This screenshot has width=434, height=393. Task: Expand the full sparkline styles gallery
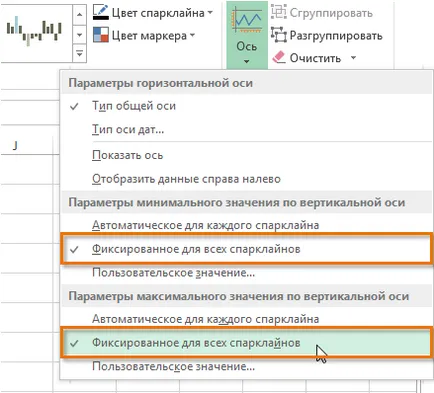pos(79,53)
